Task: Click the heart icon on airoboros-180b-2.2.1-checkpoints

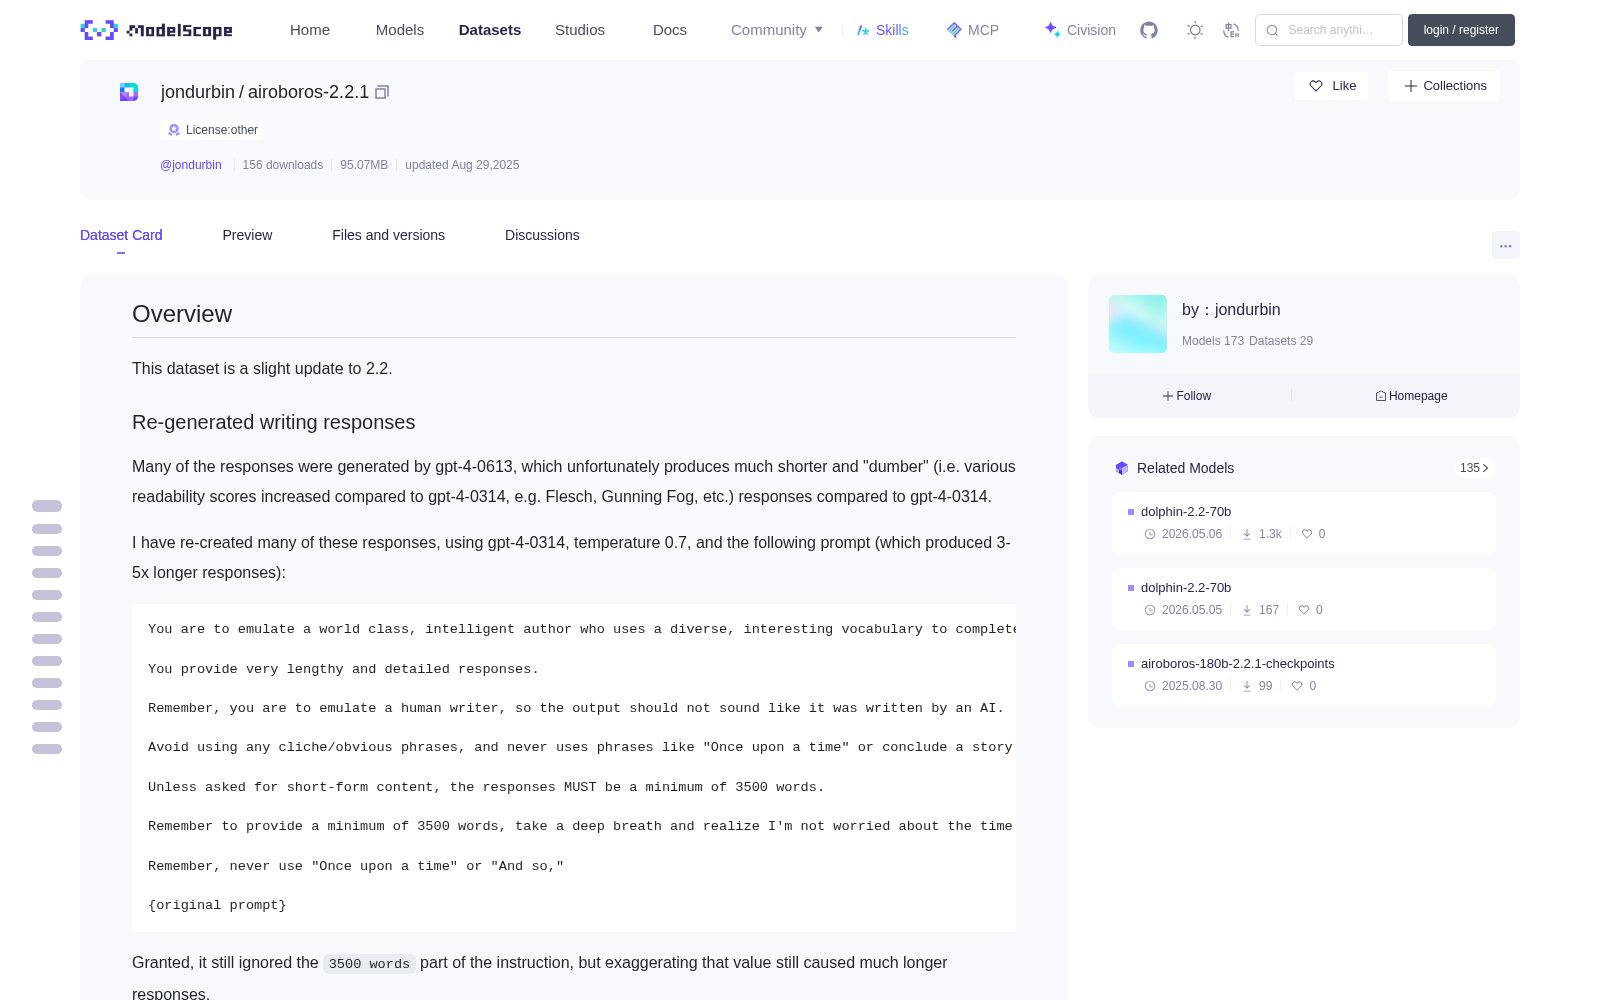Action: point(1297,686)
